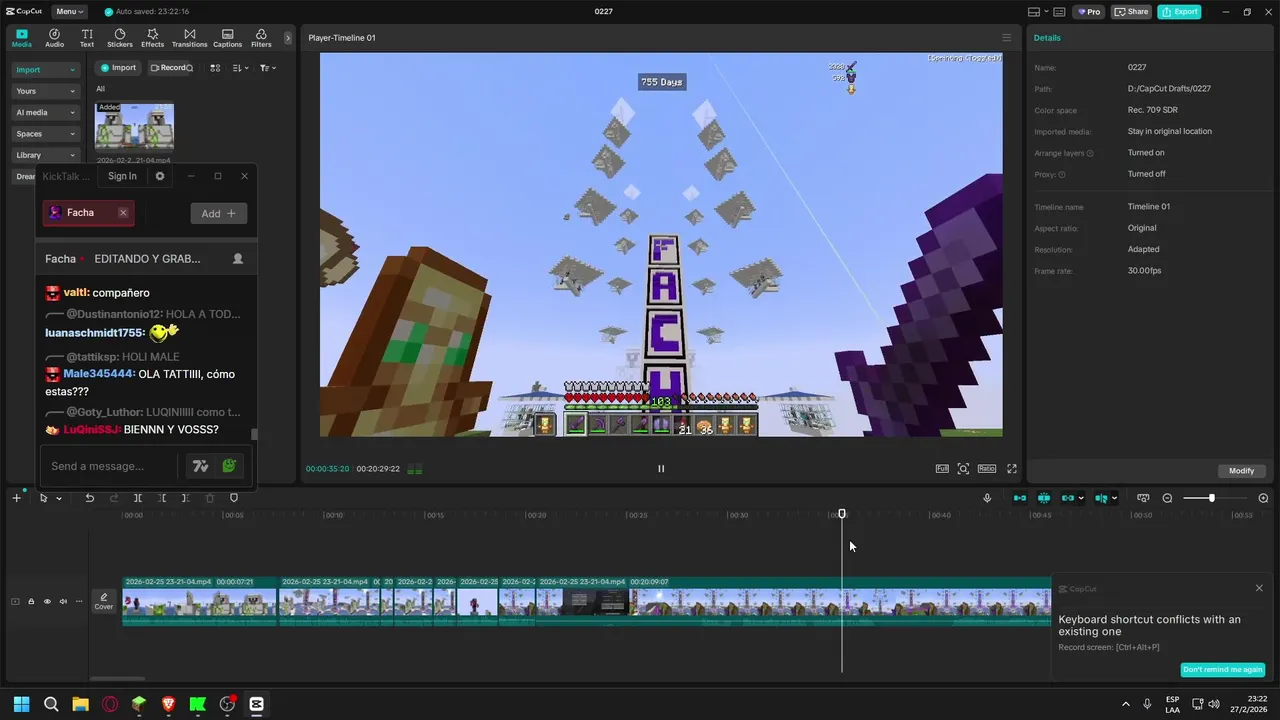The height and width of the screenshot is (720, 1280).
Task: Pause the video playback
Action: (x=661, y=468)
